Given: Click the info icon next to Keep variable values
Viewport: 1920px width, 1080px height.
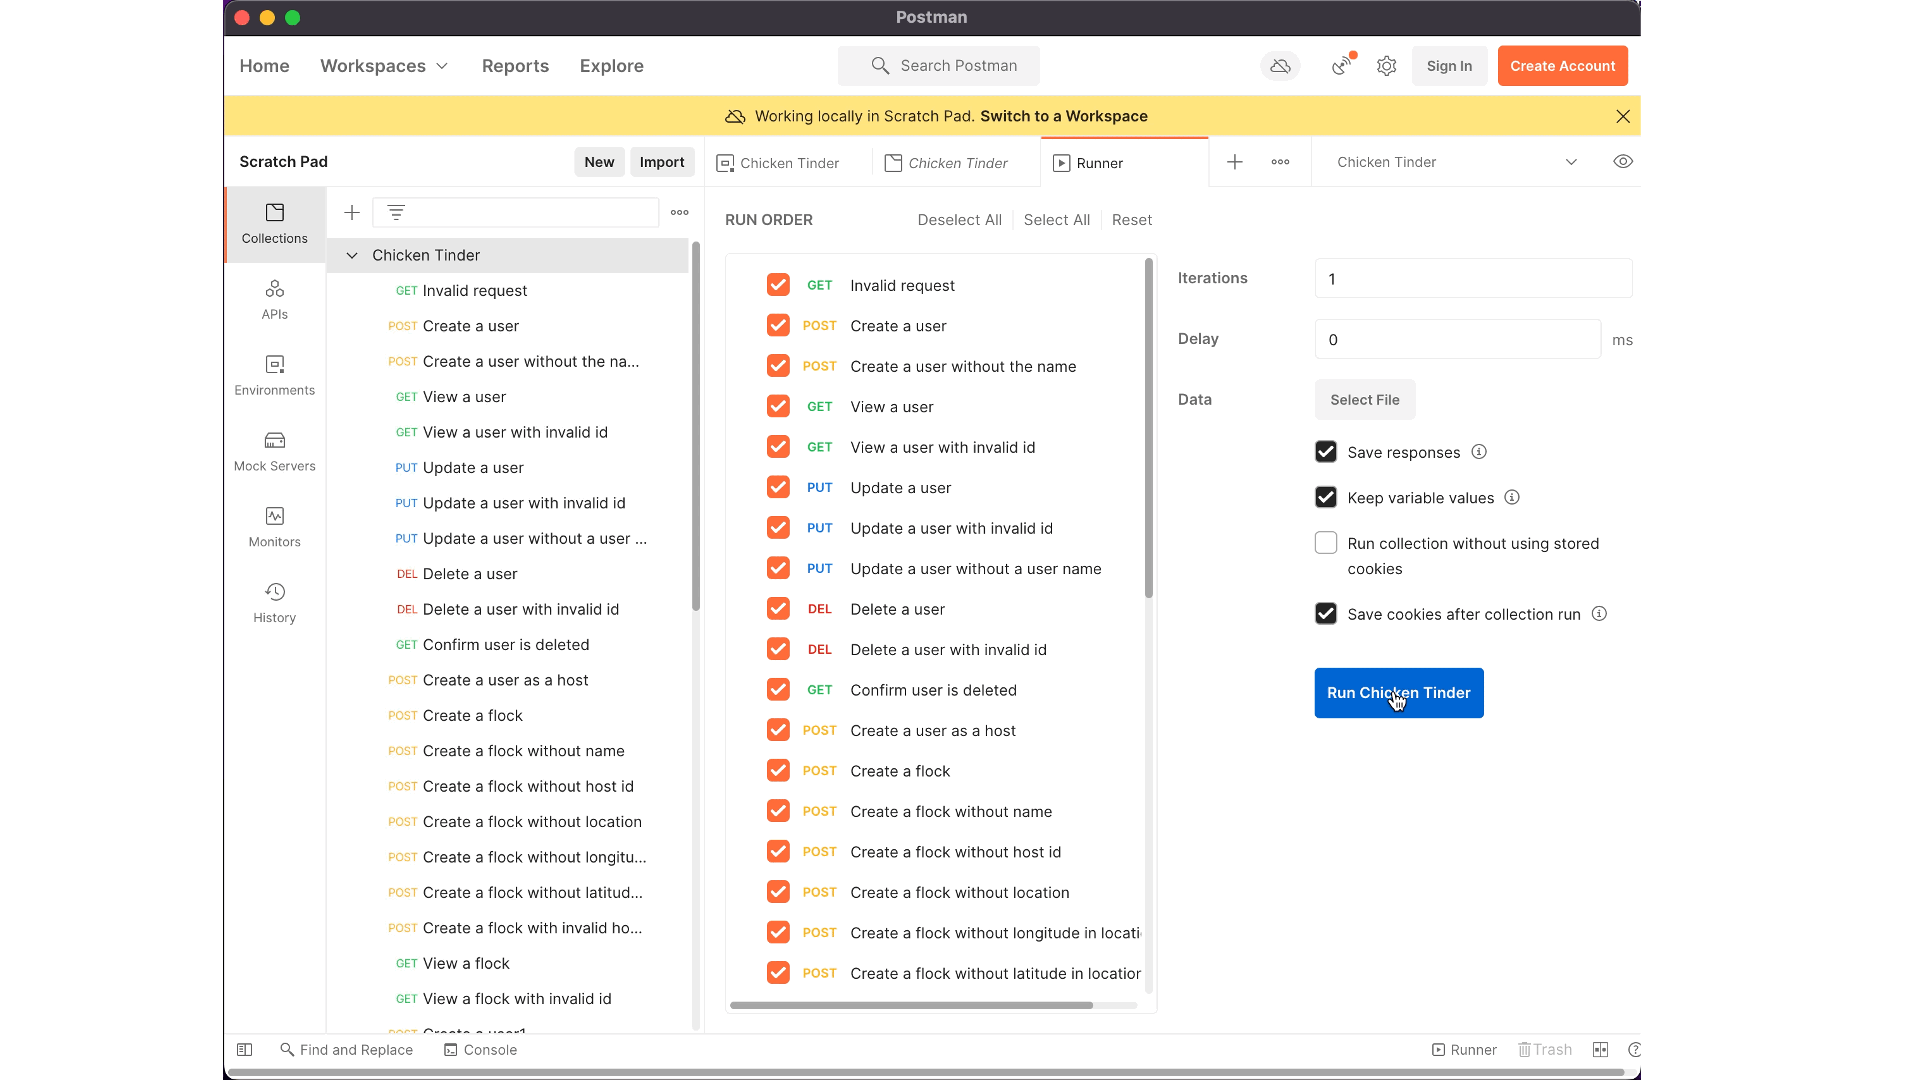Looking at the screenshot, I should 1512,497.
